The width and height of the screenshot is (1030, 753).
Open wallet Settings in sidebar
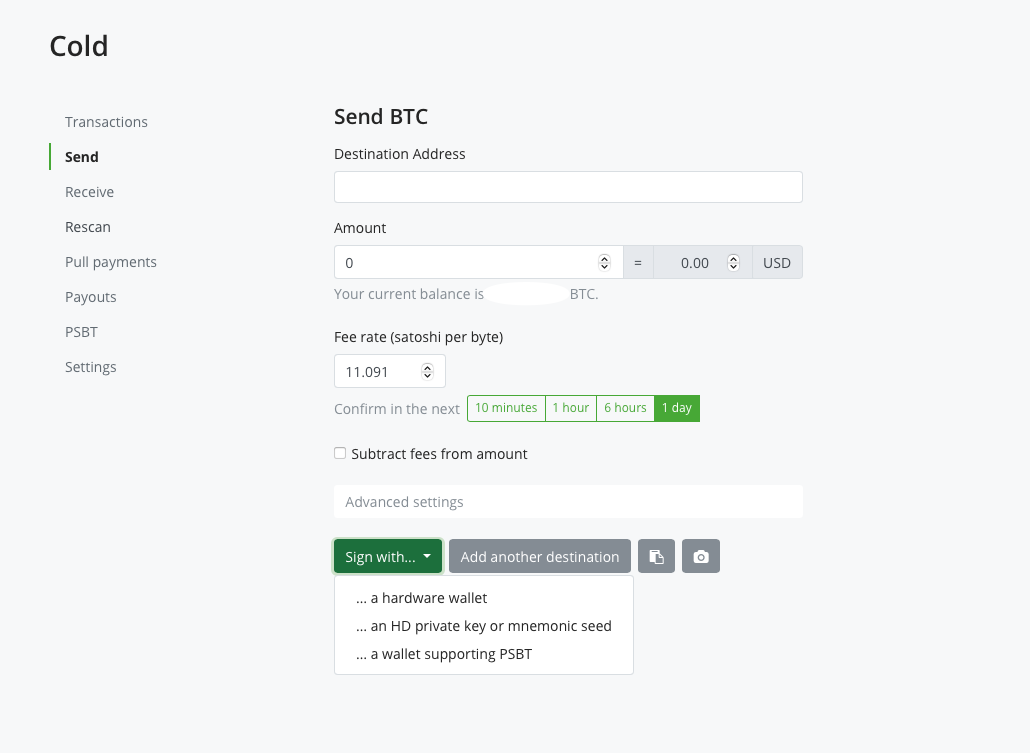(91, 367)
